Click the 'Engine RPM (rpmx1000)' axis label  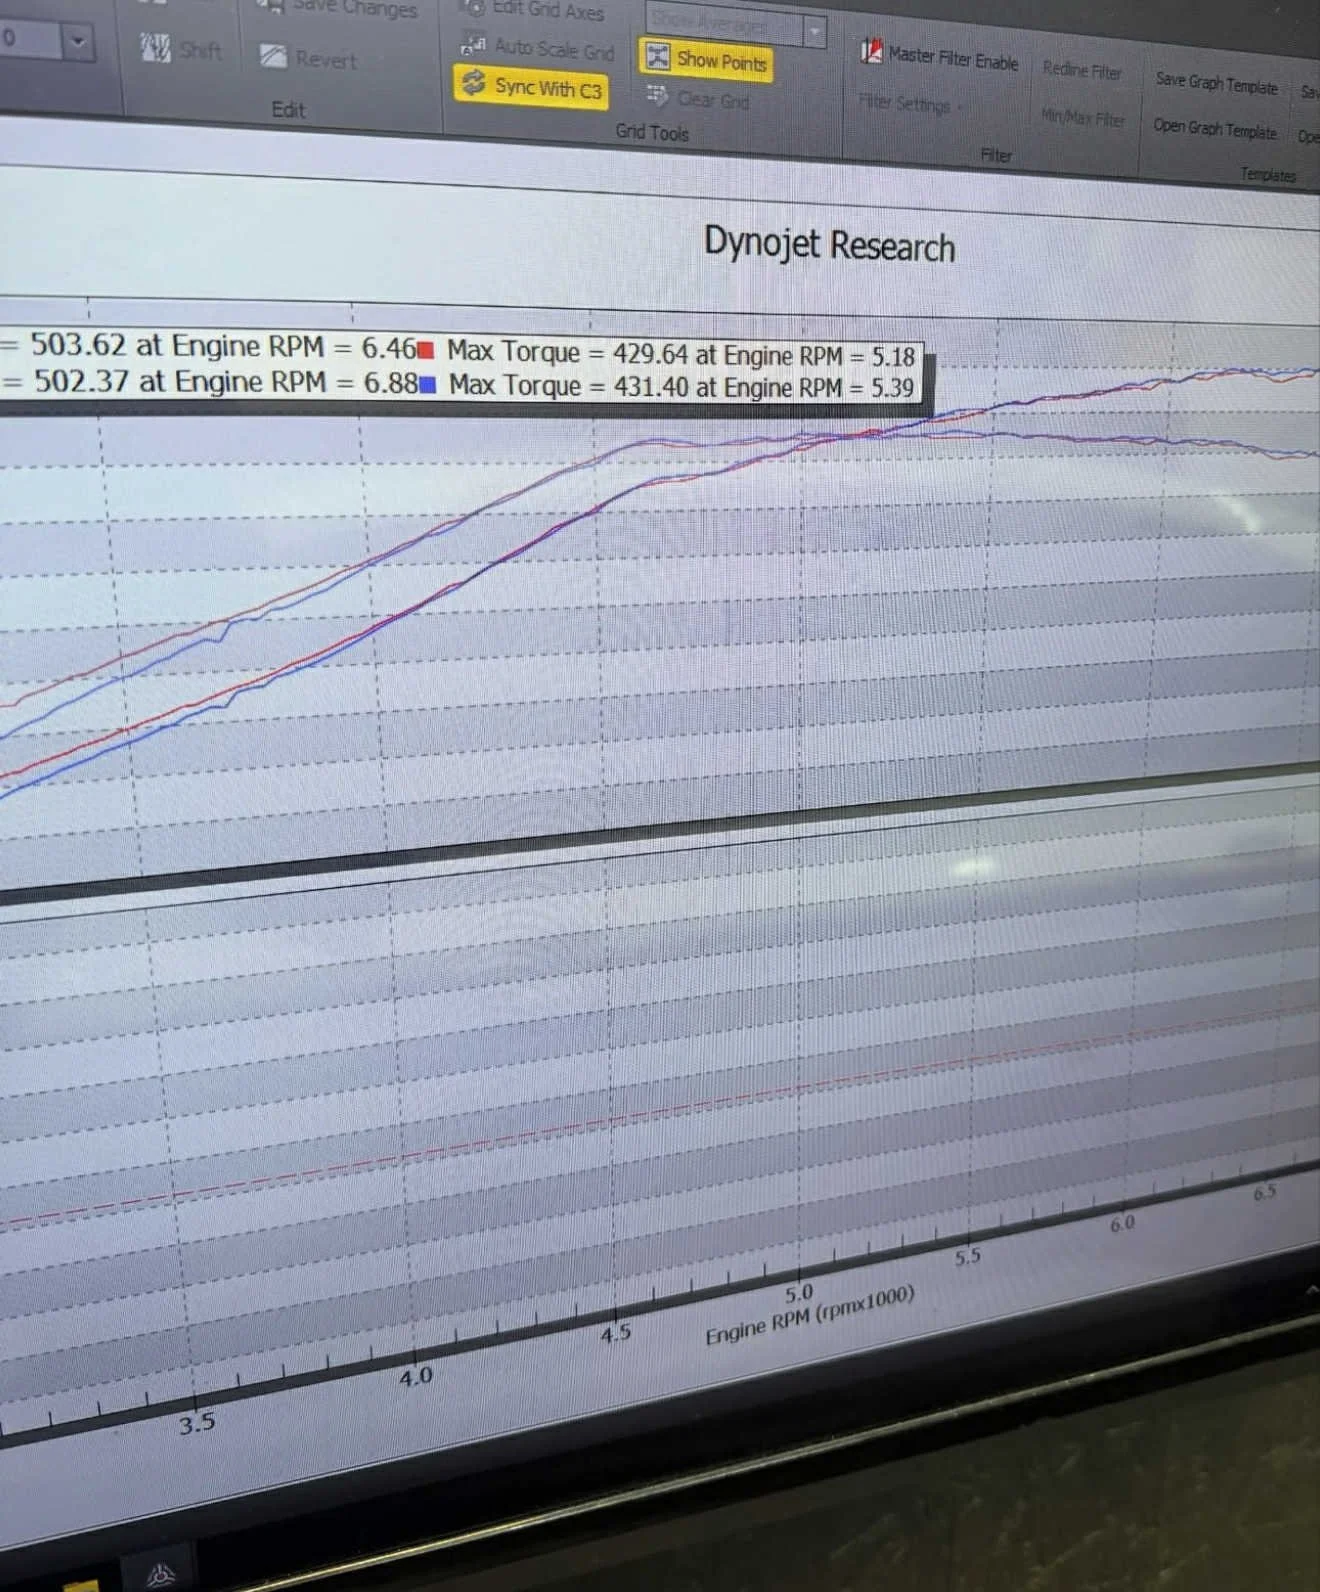click(x=809, y=1316)
